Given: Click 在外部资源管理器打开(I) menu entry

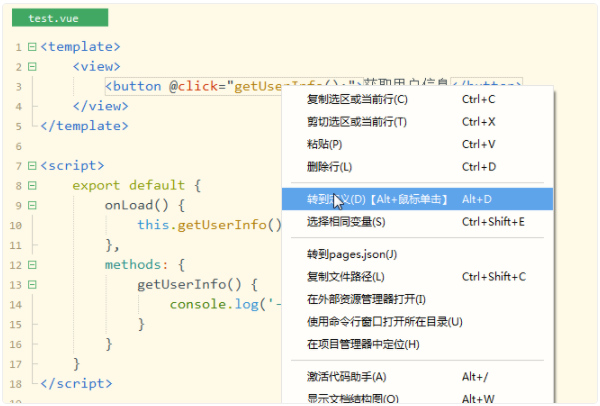Looking at the screenshot, I should coord(366,299).
